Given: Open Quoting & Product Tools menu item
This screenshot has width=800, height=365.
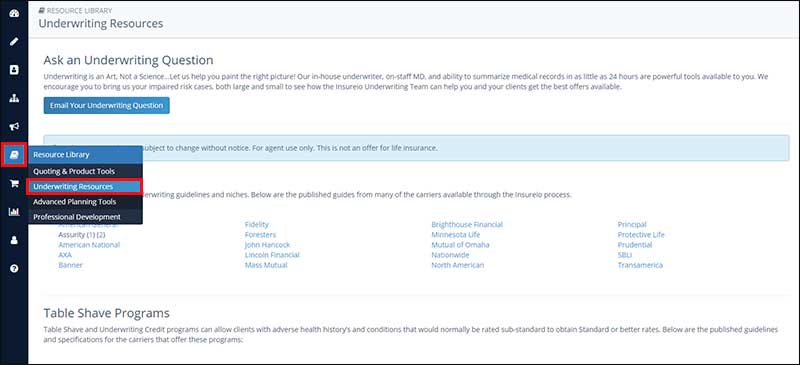Looking at the screenshot, I should [85, 172].
